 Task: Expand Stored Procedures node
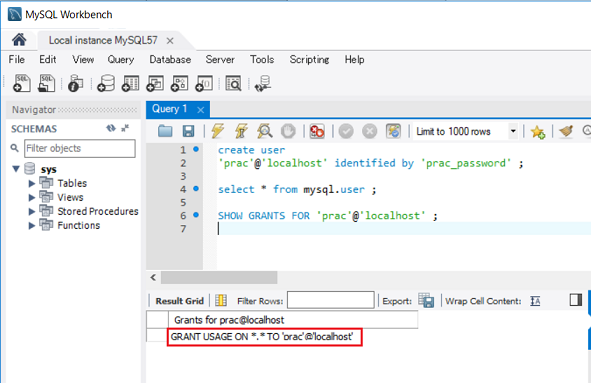pyautogui.click(x=32, y=211)
